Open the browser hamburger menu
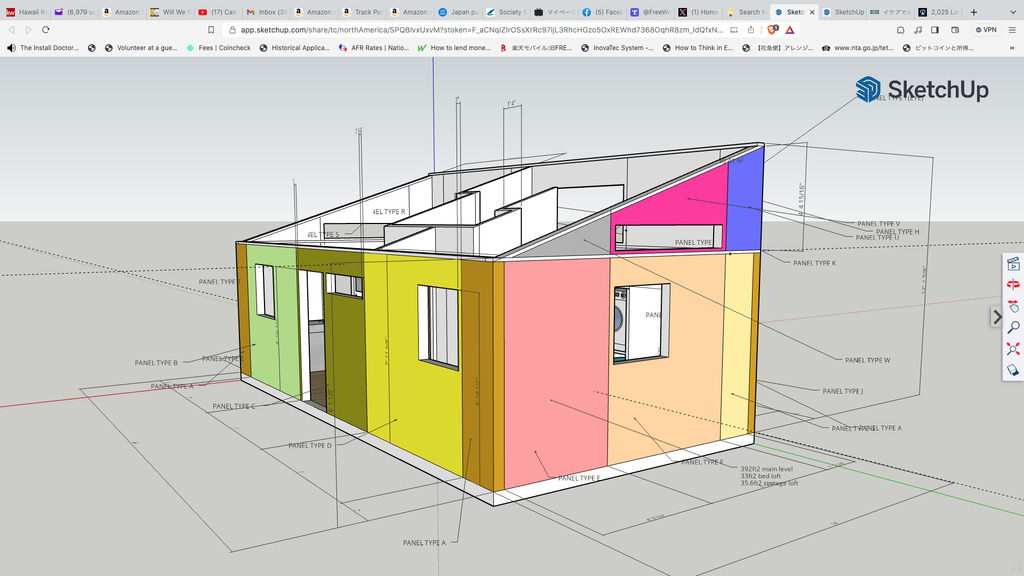1024x576 pixels. [x=1012, y=30]
